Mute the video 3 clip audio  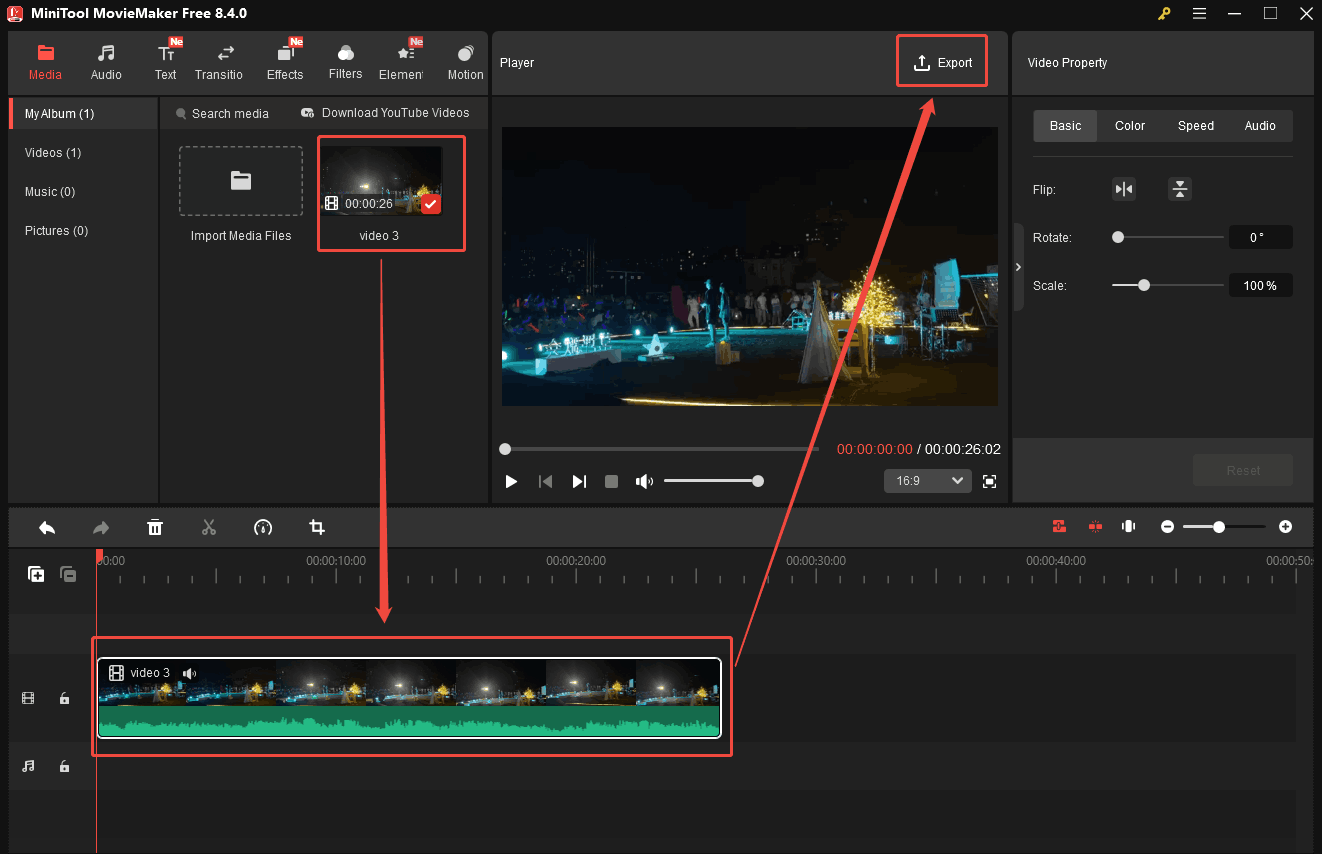(190, 673)
